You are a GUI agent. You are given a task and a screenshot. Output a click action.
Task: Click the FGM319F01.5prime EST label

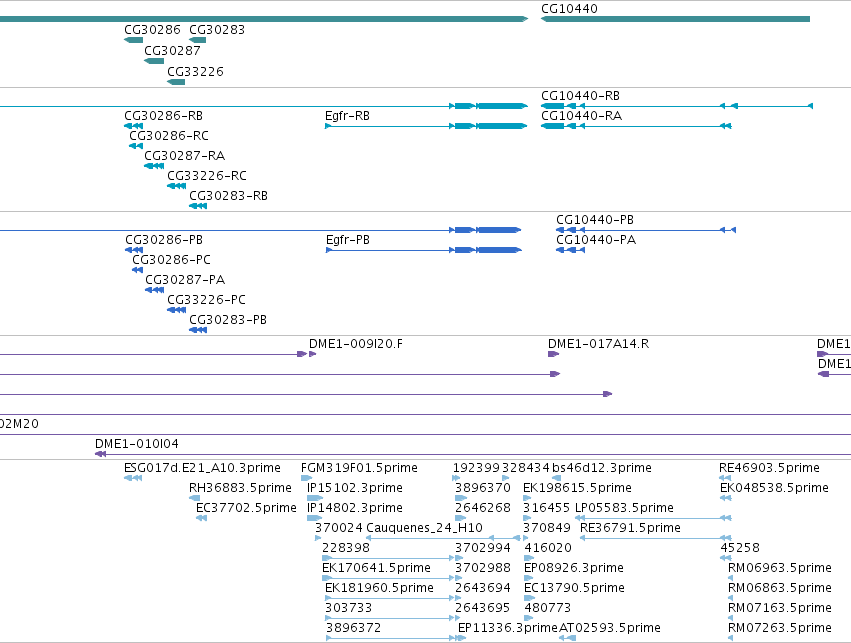[x=359, y=468]
